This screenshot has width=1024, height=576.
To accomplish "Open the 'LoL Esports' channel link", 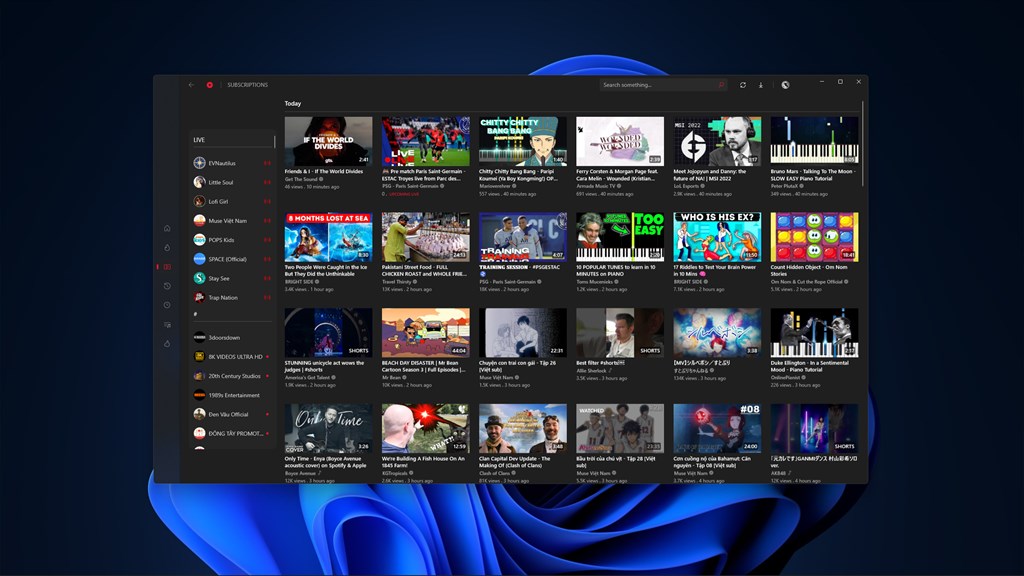I will click(x=687, y=186).
